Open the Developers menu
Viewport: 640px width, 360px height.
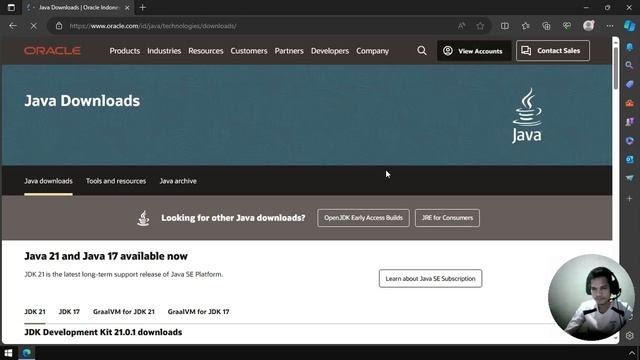330,51
